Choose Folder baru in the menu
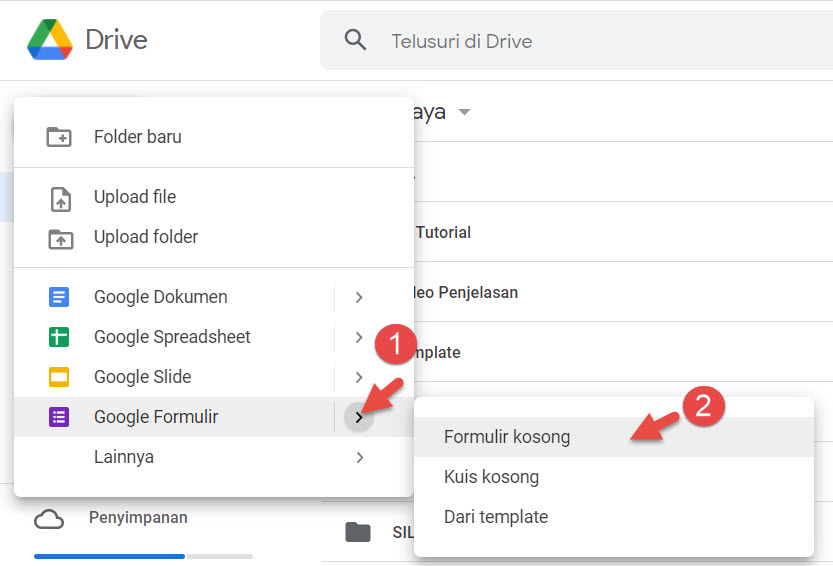The width and height of the screenshot is (833, 566). [x=138, y=137]
